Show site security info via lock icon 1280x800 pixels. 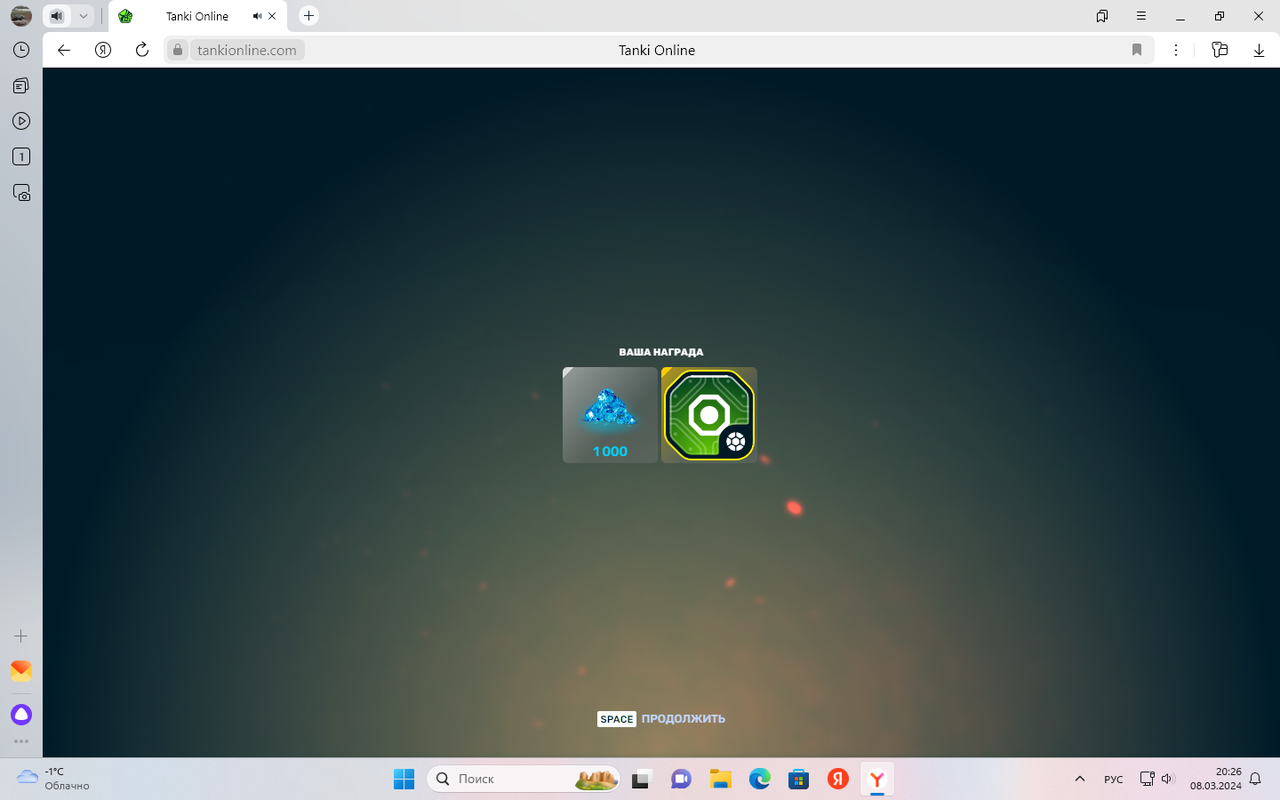coord(178,50)
